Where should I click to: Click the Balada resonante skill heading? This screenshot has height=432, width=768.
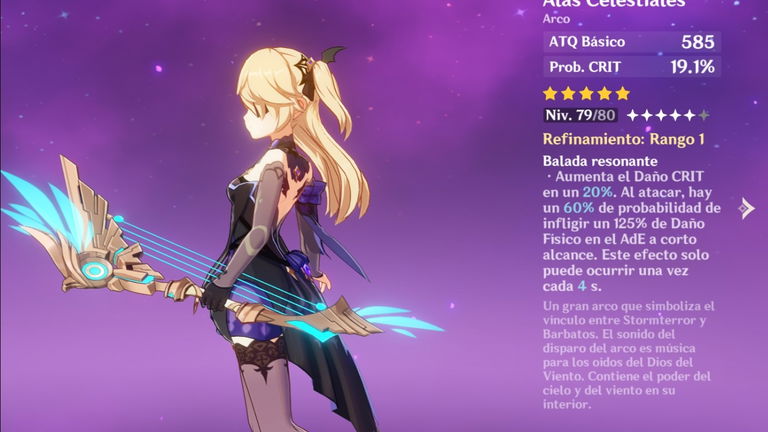pyautogui.click(x=600, y=161)
